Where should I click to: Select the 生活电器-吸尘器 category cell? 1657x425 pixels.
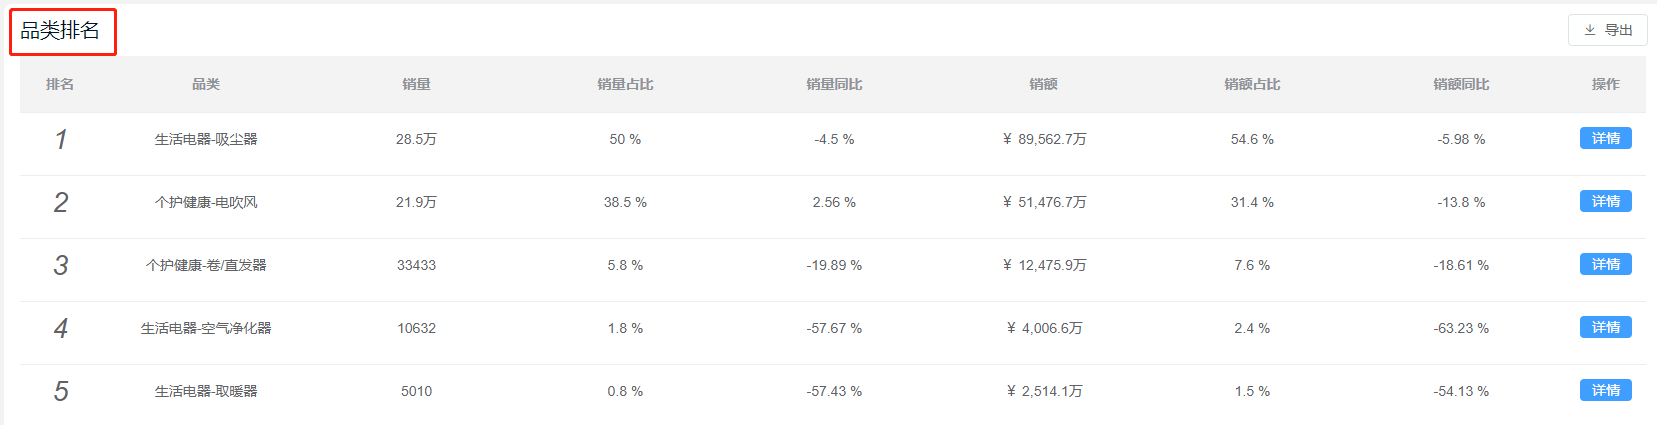(x=206, y=139)
